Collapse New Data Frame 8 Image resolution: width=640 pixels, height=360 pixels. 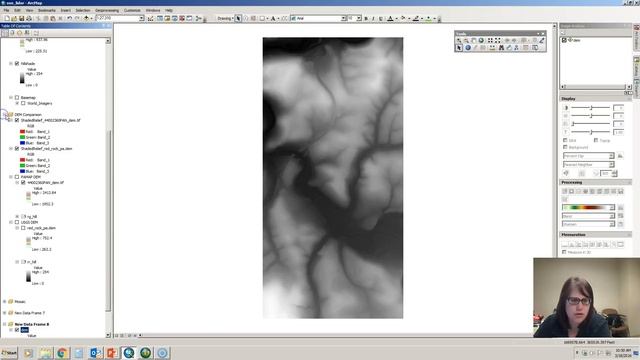[5, 324]
